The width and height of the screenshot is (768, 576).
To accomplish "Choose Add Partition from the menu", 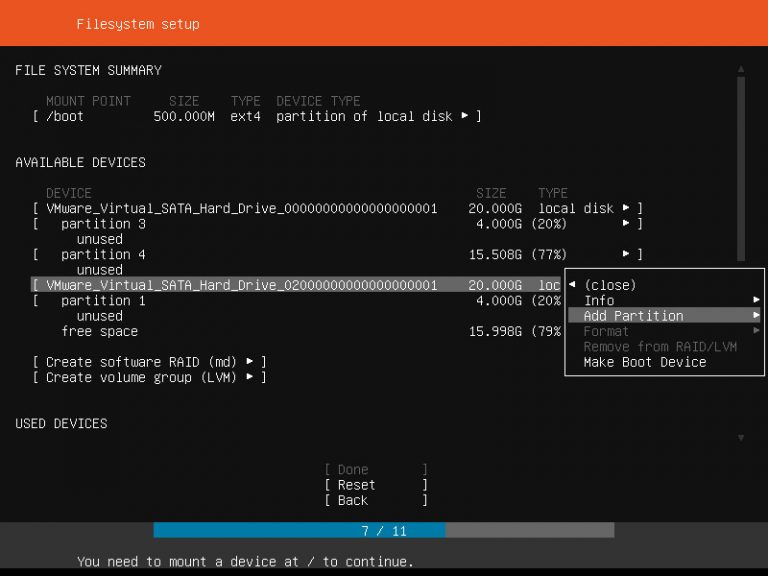I will pos(664,315).
